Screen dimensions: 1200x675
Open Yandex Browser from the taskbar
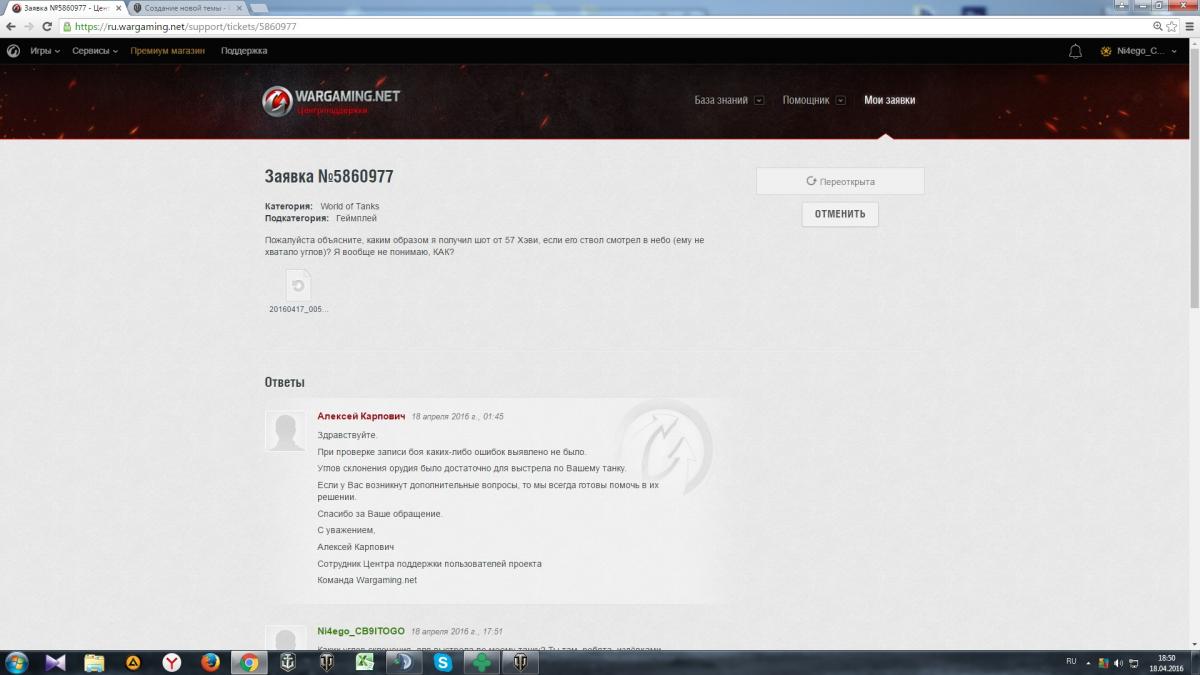[172, 662]
